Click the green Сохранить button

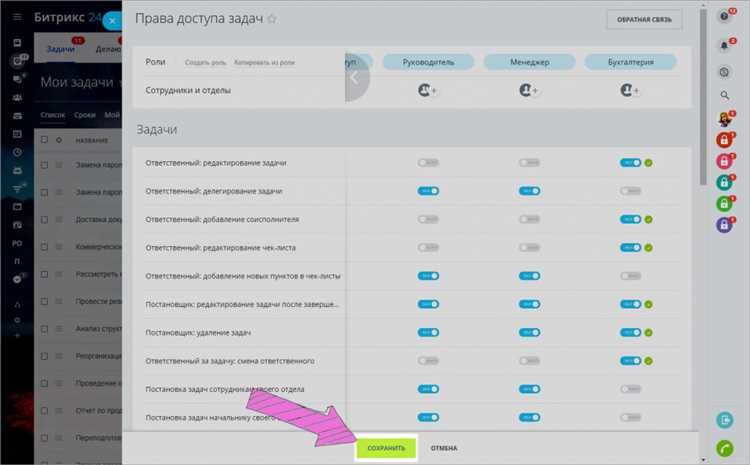pyautogui.click(x=386, y=448)
